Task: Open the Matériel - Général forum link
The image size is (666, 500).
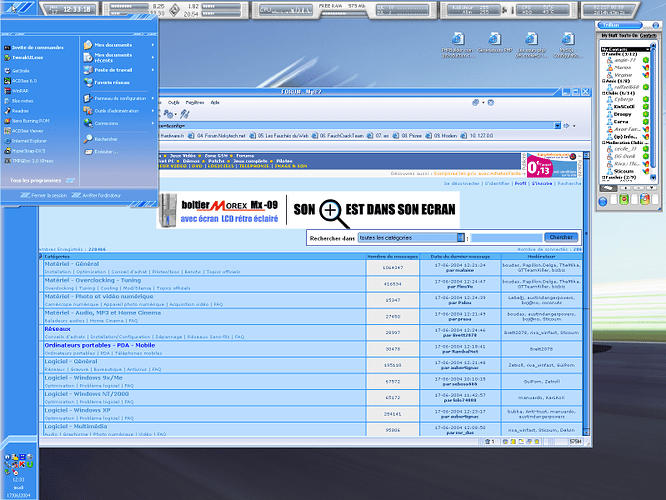Action: tap(79, 264)
